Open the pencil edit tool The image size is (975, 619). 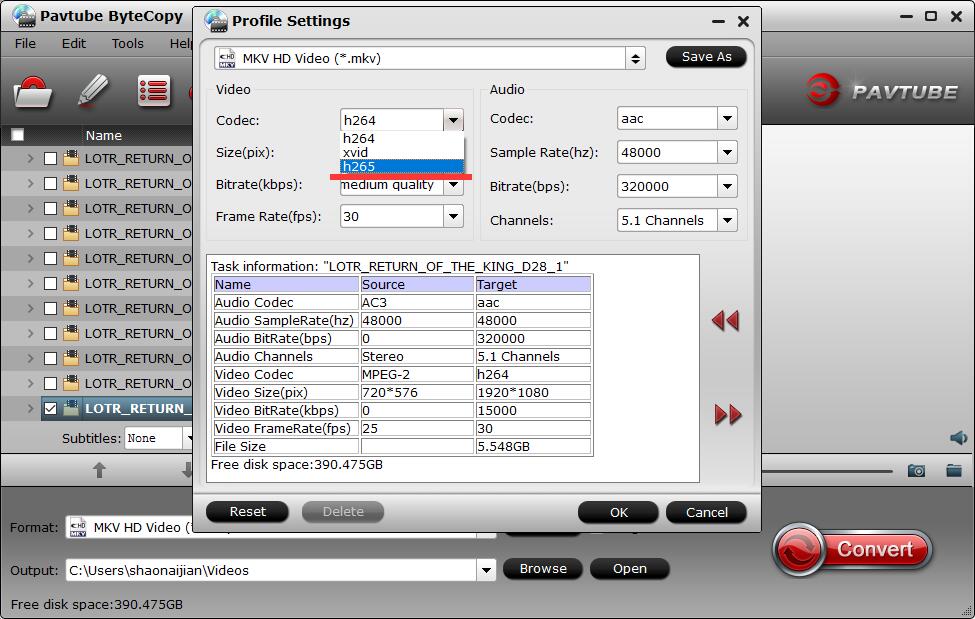click(93, 91)
